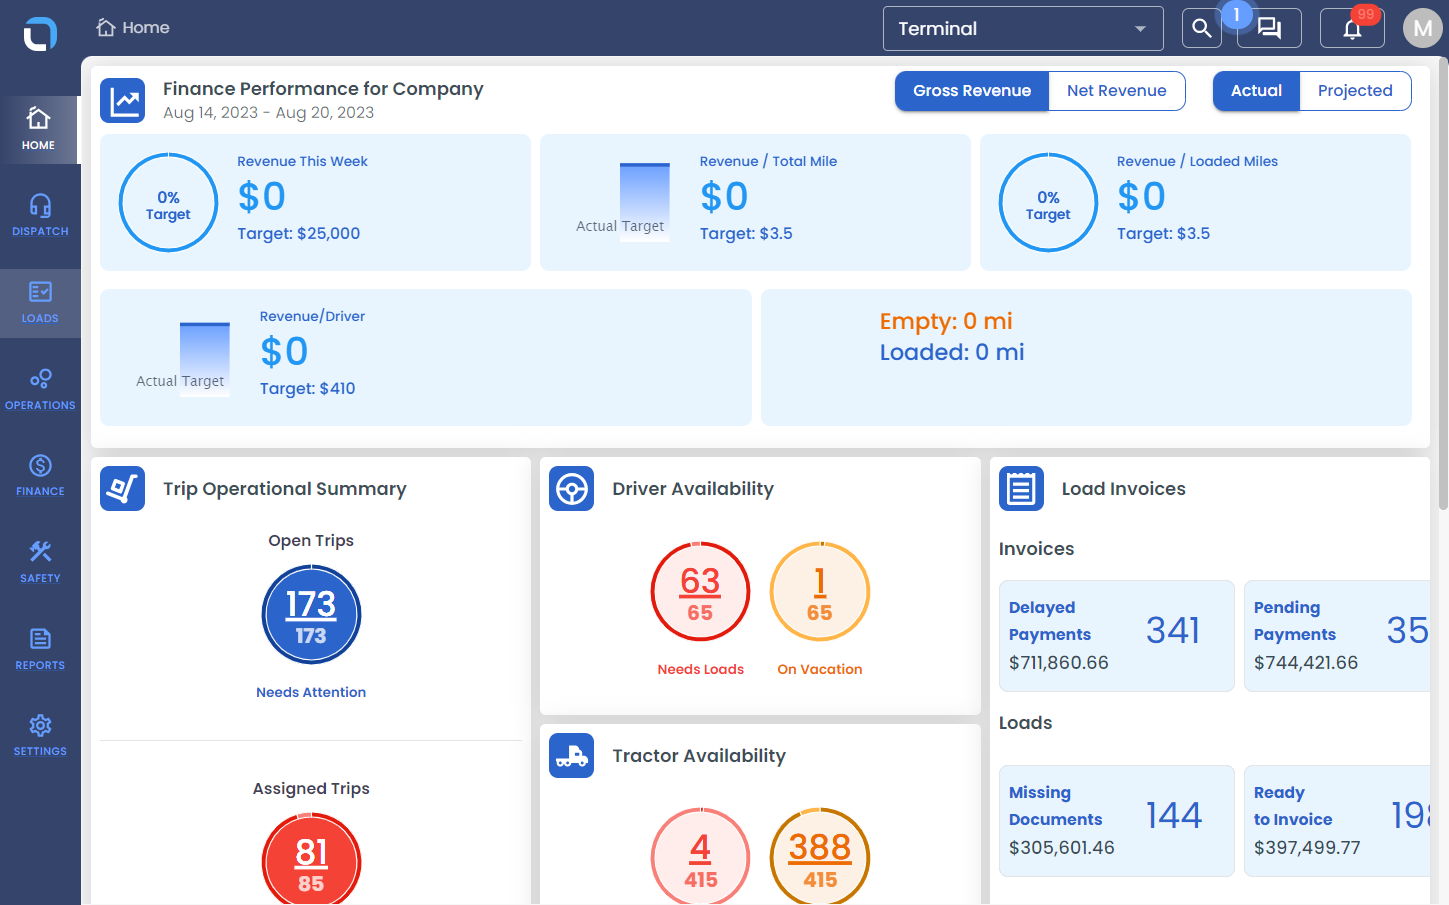Open the Ready to Invoice card

pyautogui.click(x=1337, y=821)
